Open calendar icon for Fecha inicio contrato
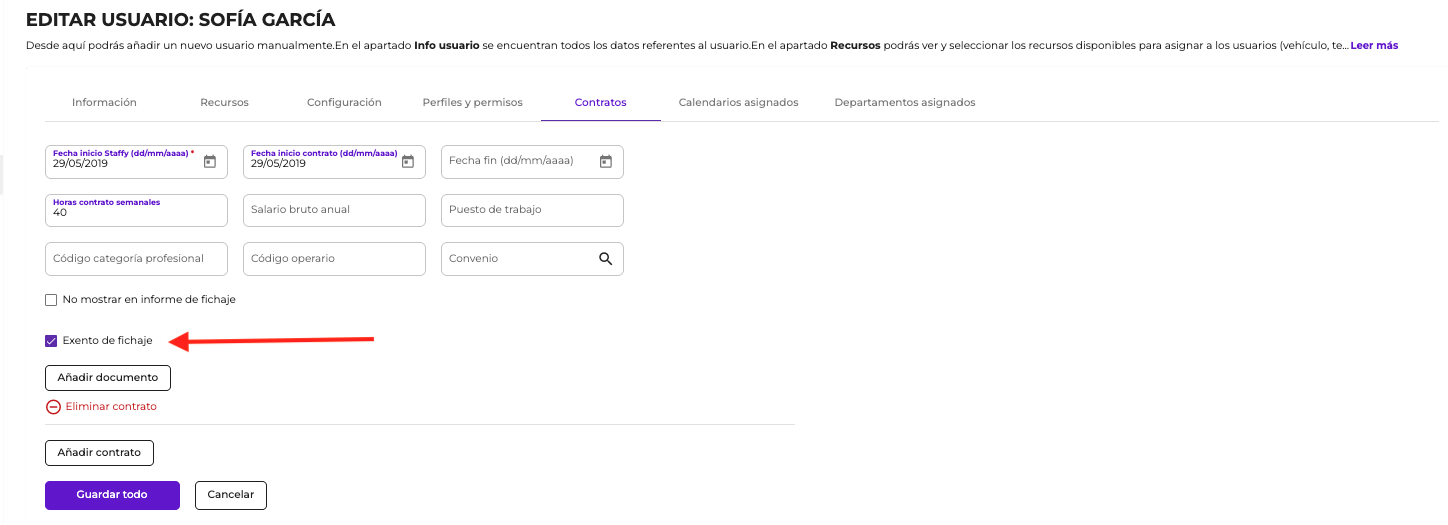 [x=408, y=161]
